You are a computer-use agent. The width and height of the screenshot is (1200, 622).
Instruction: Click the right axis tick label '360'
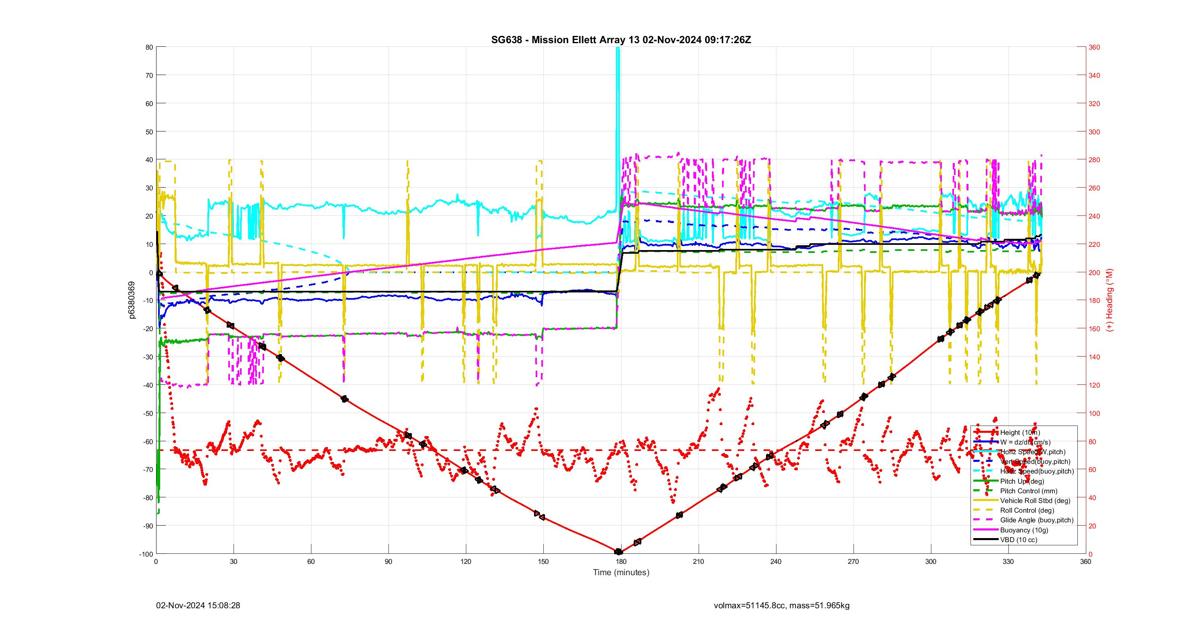[x=1096, y=47]
